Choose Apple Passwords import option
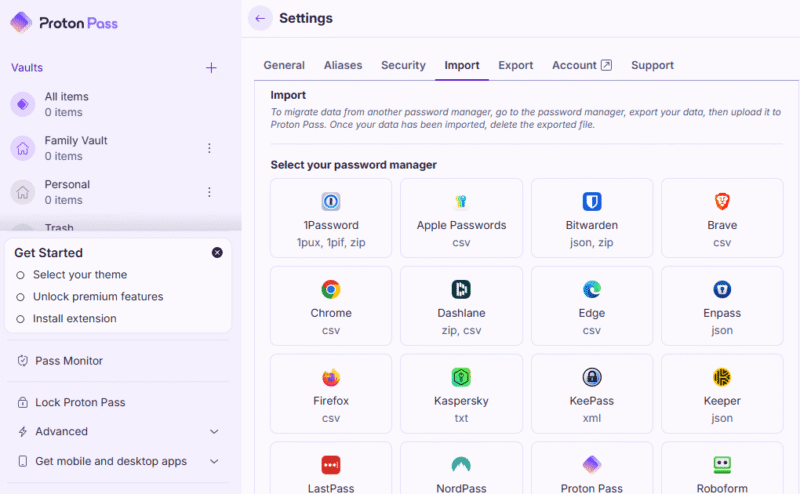 (x=461, y=218)
